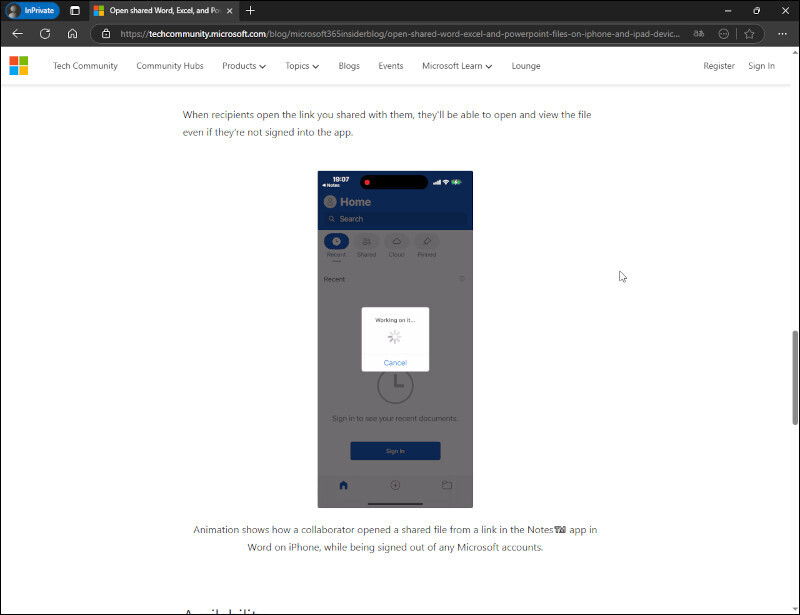
Task: Open a new browser tab
Action: 250,10
